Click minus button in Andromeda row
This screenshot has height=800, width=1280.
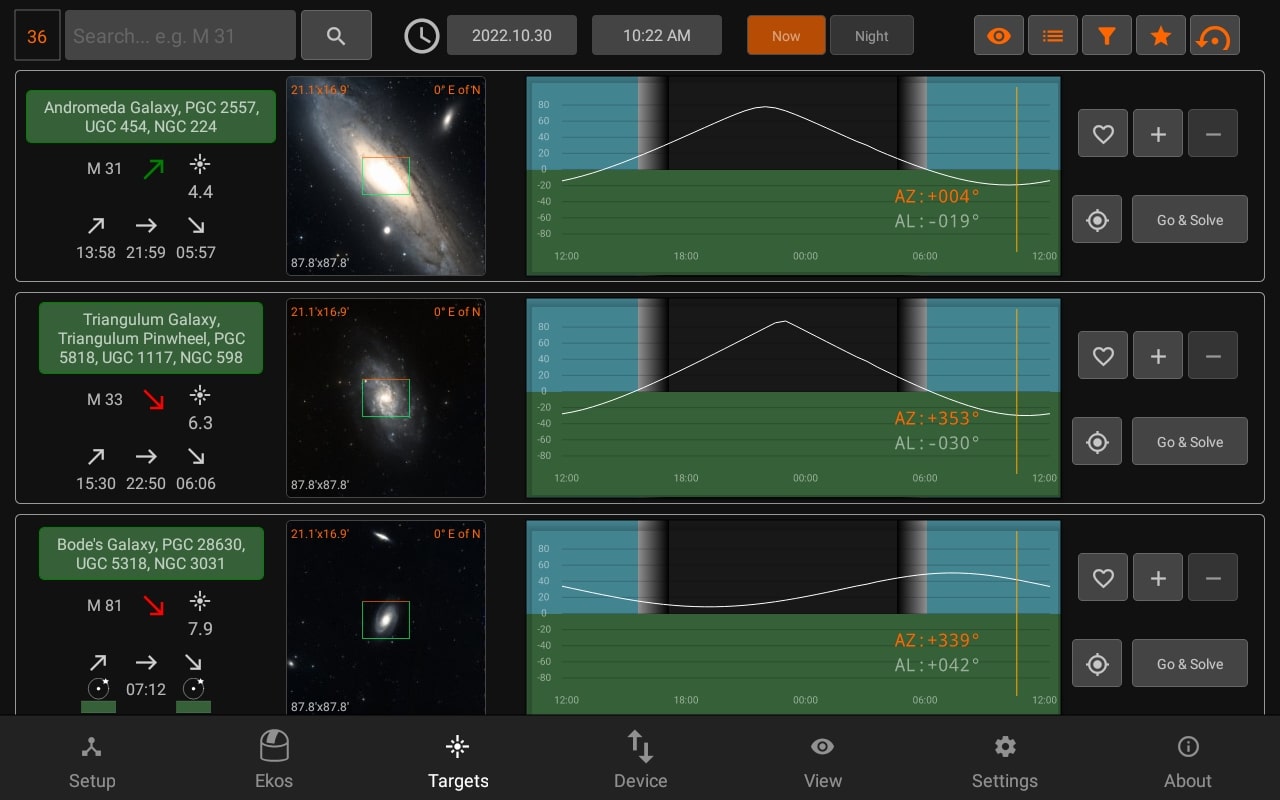pos(1213,133)
